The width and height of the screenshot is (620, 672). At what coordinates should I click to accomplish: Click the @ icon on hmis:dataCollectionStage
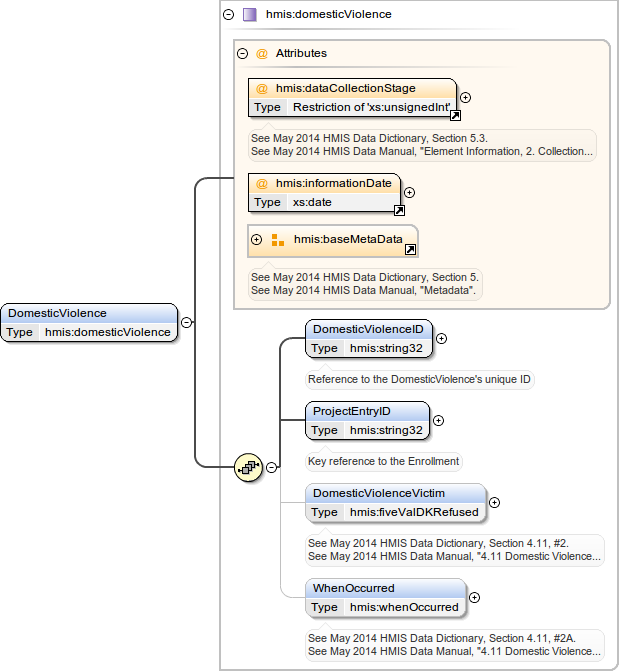(x=262, y=88)
